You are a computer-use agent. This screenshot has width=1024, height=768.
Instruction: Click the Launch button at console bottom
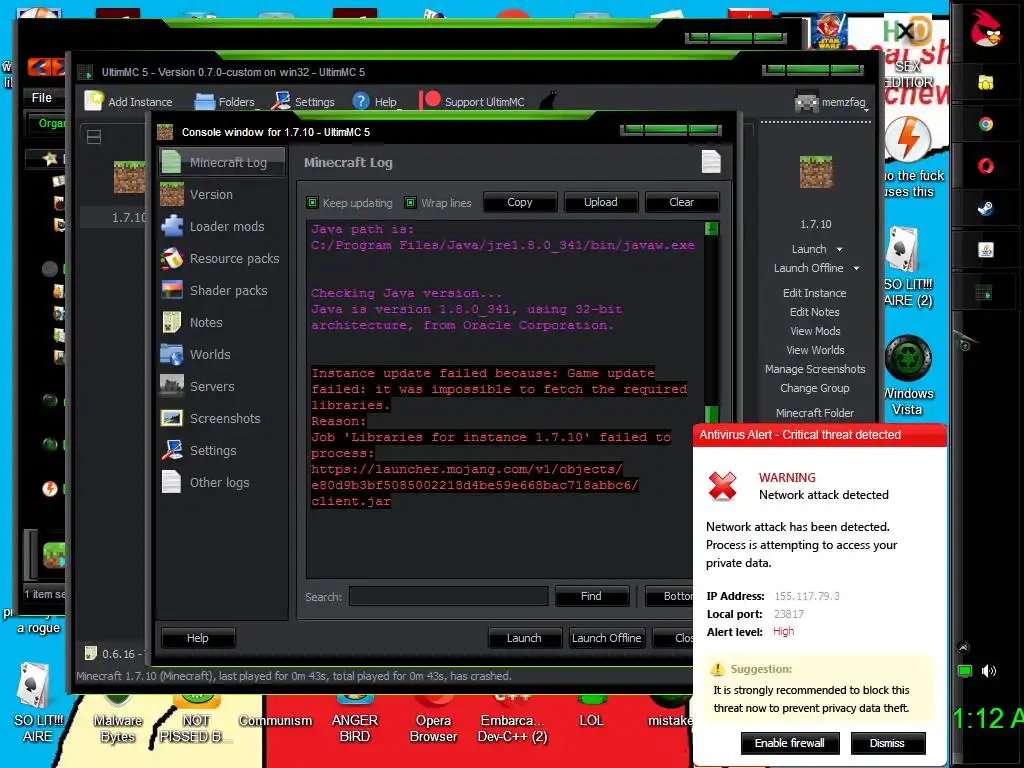[x=524, y=638]
